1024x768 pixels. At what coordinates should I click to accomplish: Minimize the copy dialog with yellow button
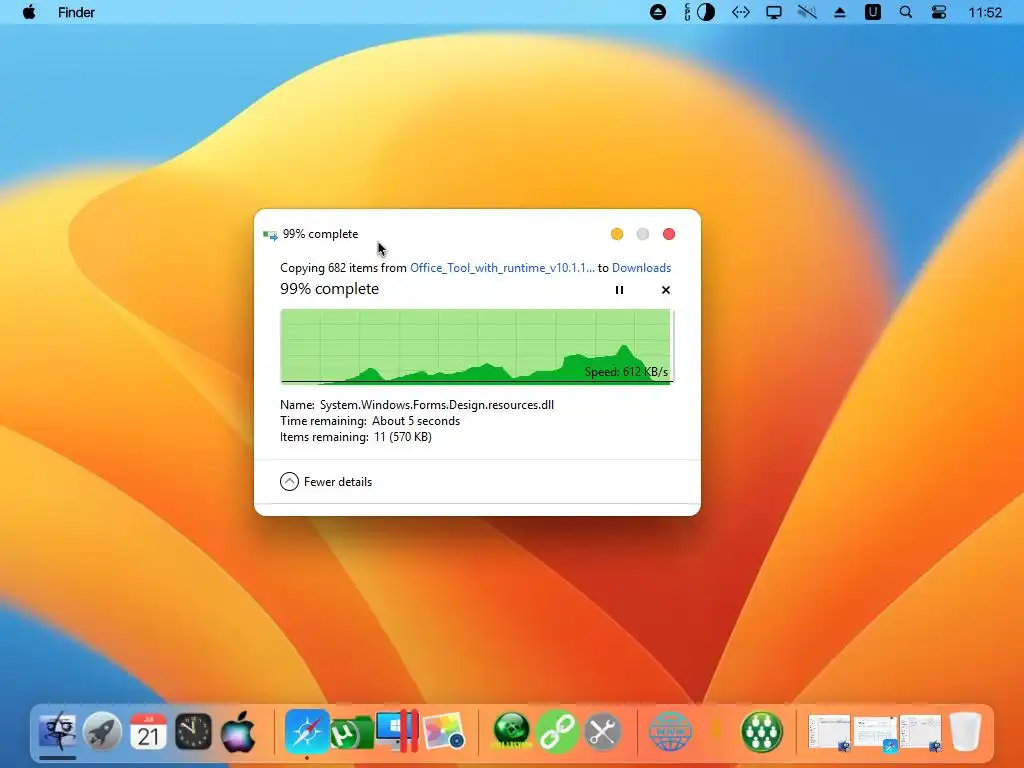(x=616, y=234)
